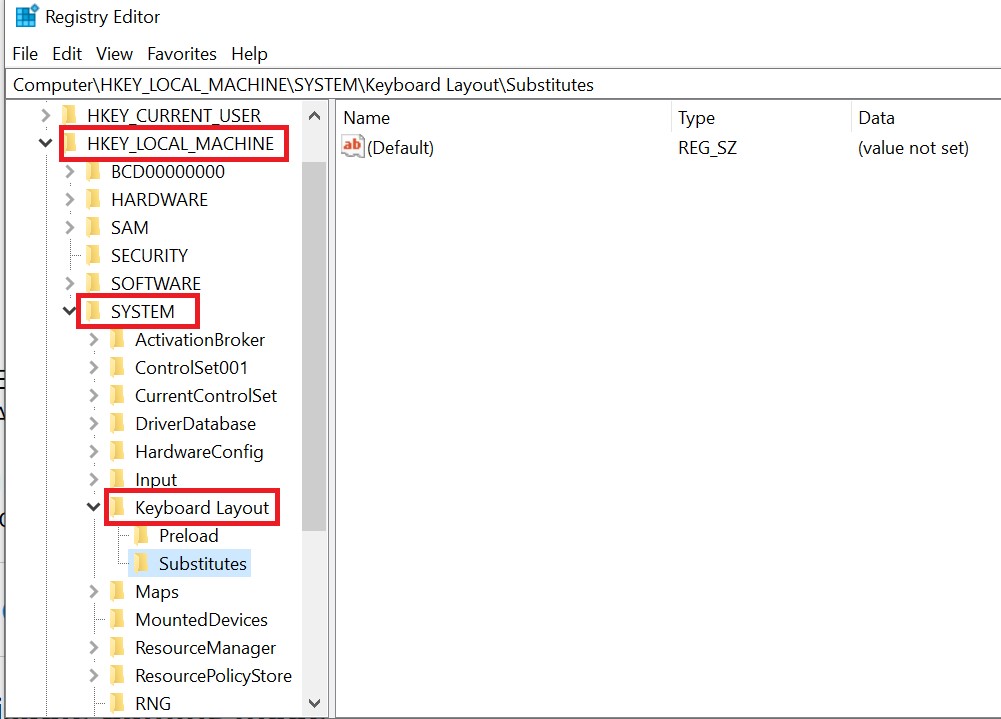Screen dimensions: 1001x719
Task: Expand the ActivationBroker chevron
Action: click(x=94, y=340)
